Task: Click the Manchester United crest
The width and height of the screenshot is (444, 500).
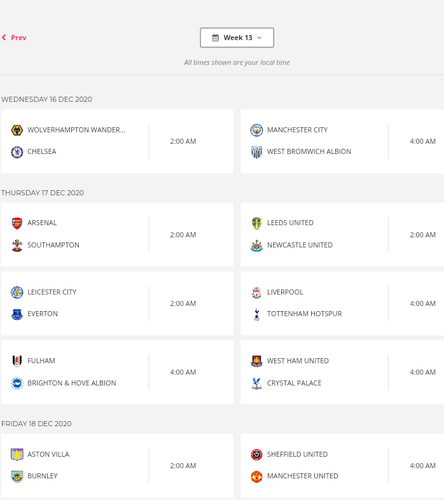Action: (x=257, y=476)
